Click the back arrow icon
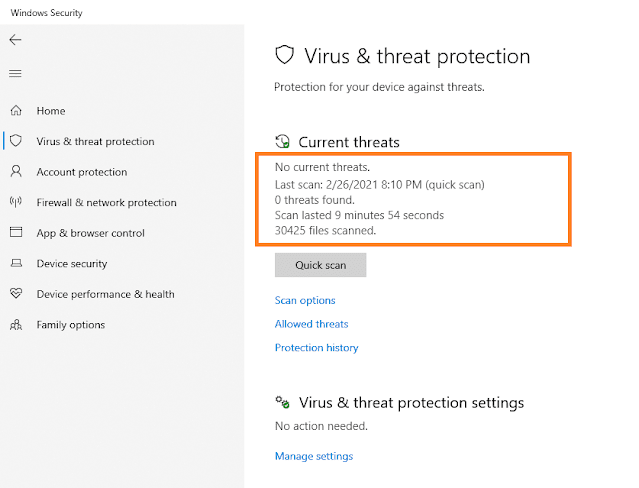 15,40
